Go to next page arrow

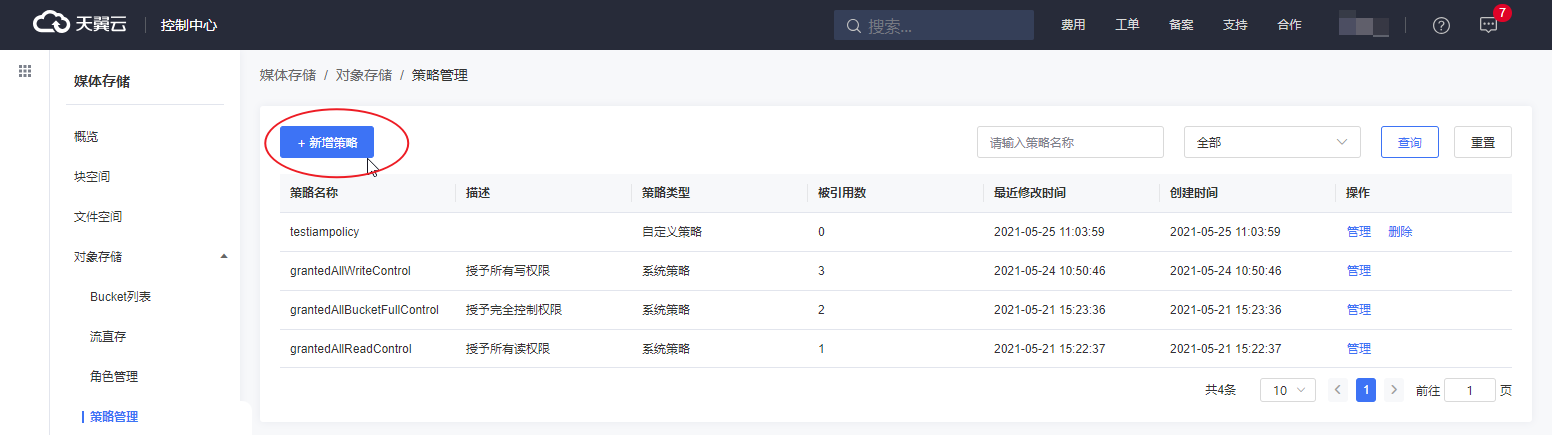tap(1394, 390)
